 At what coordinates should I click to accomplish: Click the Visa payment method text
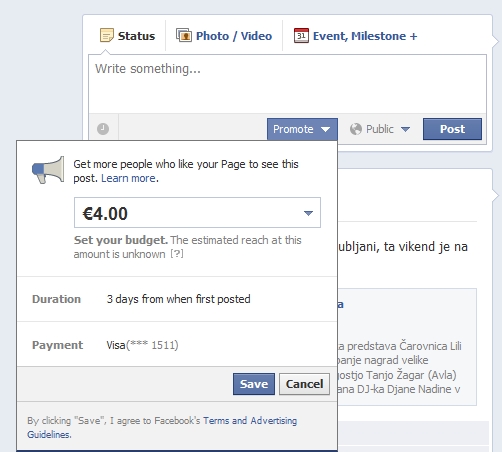coord(142,345)
